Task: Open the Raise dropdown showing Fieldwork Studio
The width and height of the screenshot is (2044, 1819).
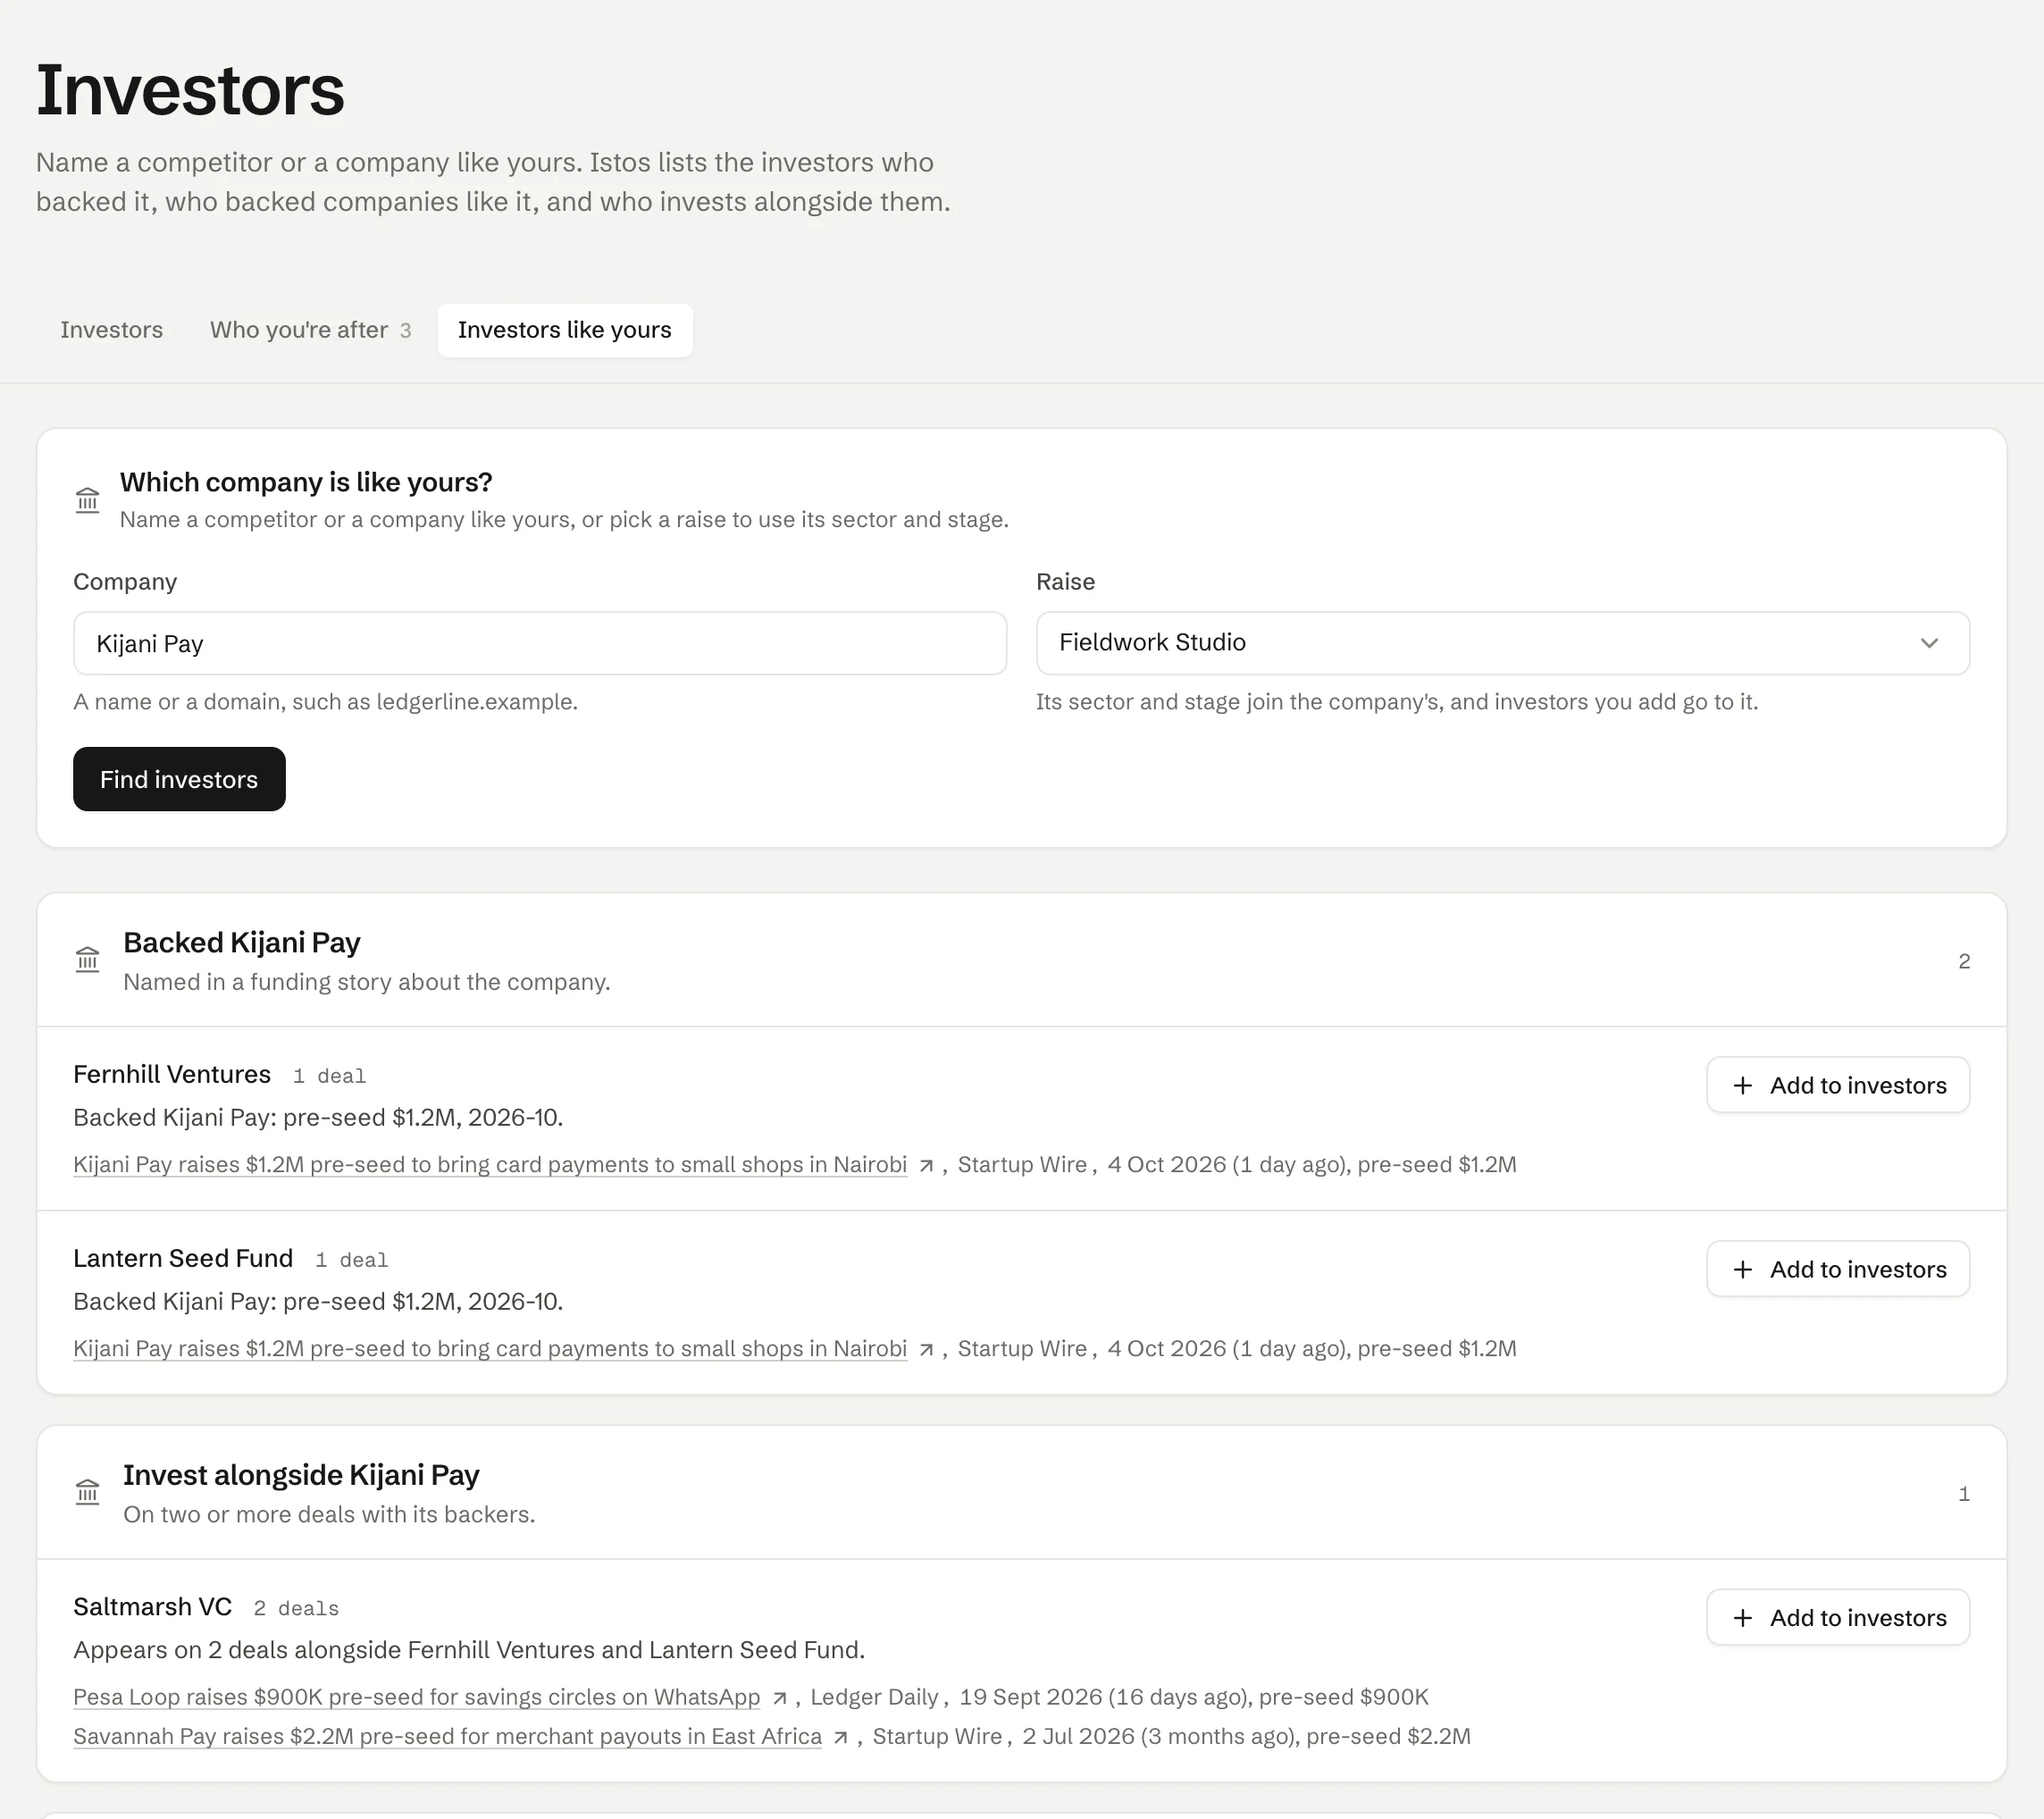Action: [1502, 643]
